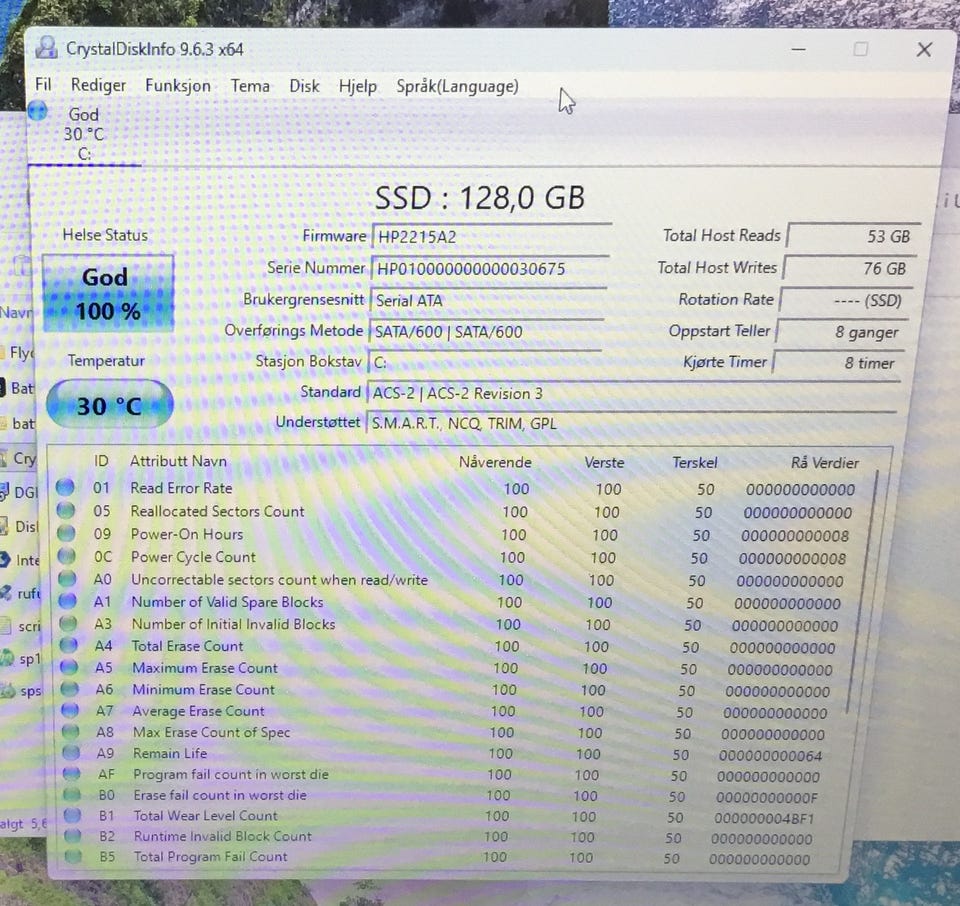The image size is (960, 906).
Task: Click the Firmware field HP2215A2
Action: click(492, 236)
